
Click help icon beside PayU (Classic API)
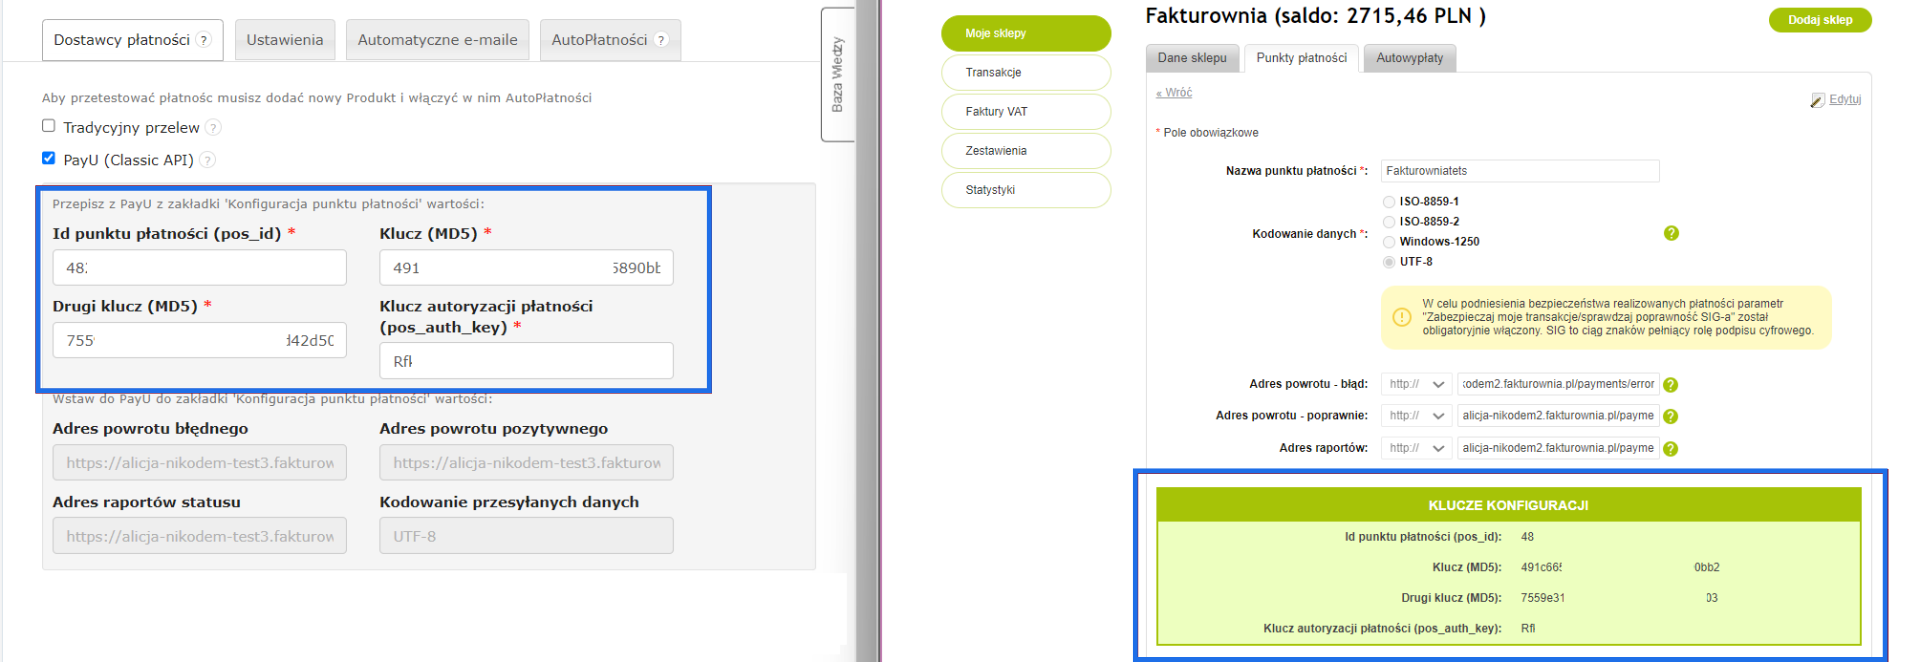click(207, 160)
